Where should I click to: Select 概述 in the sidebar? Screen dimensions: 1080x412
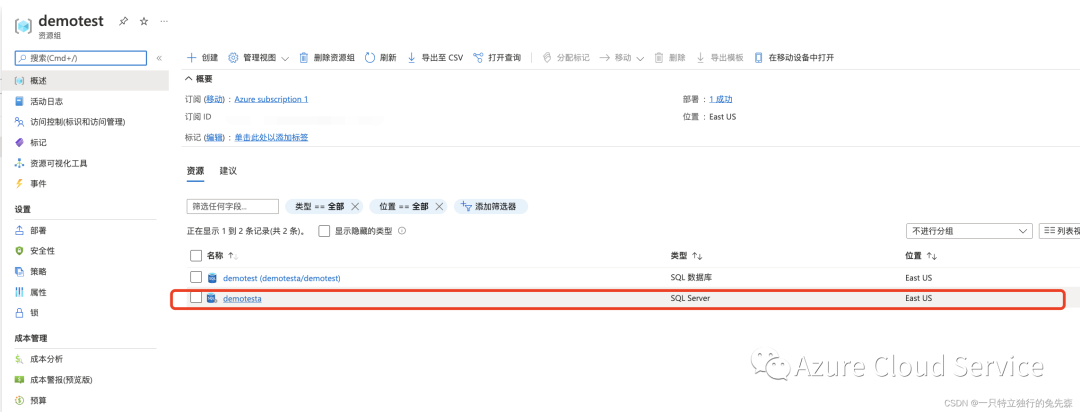(84, 81)
